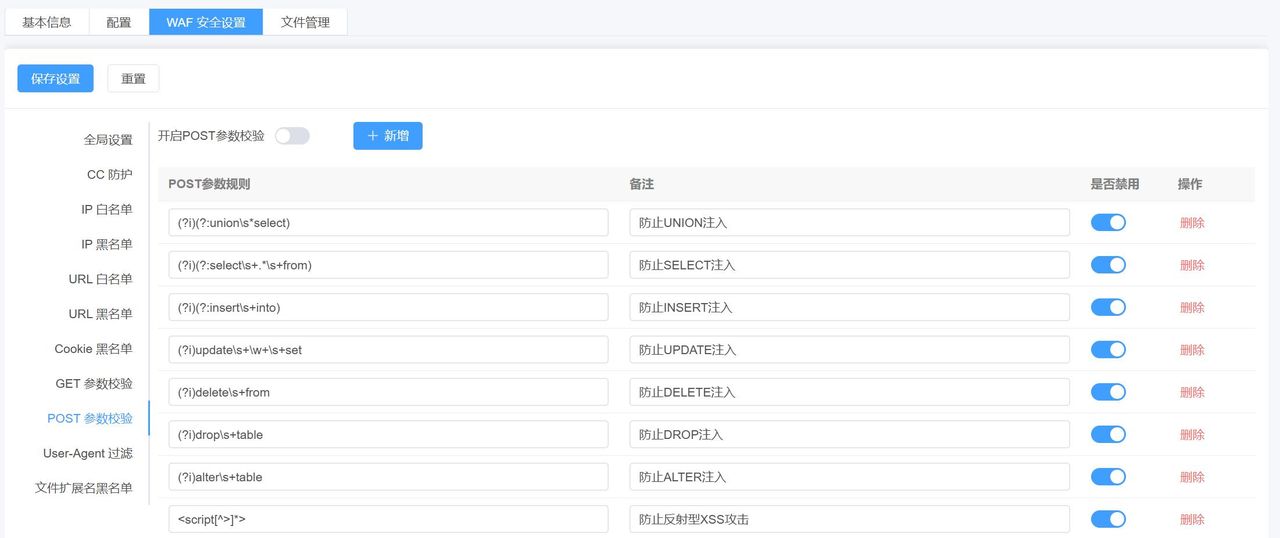Click the 防止DELETE注入 remark field
1280x538 pixels.
849,392
